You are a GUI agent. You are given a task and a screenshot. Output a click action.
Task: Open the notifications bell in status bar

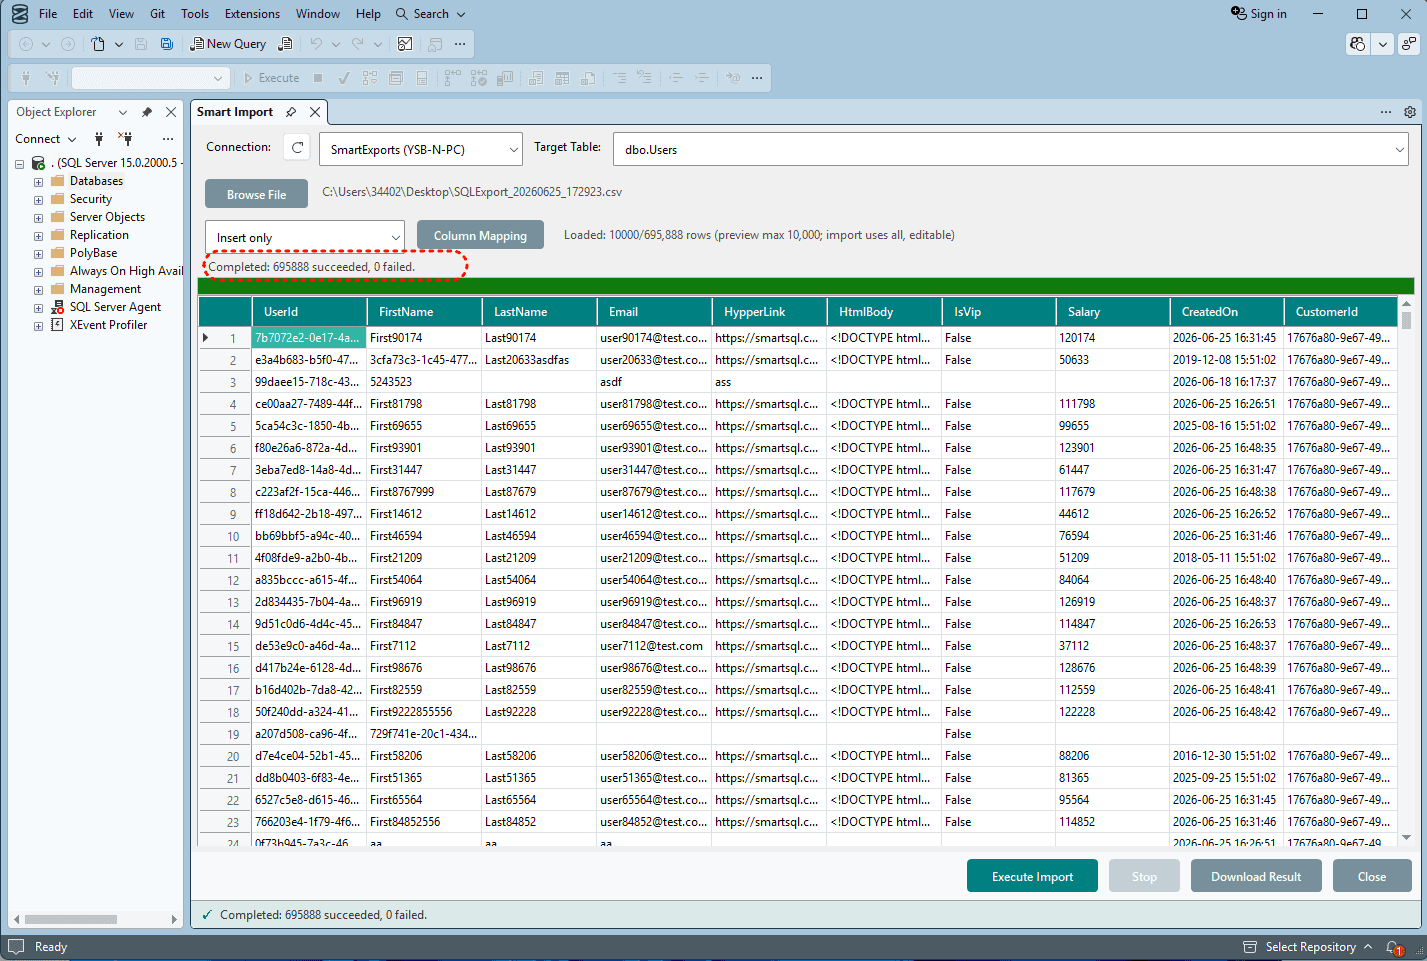[x=1395, y=947]
